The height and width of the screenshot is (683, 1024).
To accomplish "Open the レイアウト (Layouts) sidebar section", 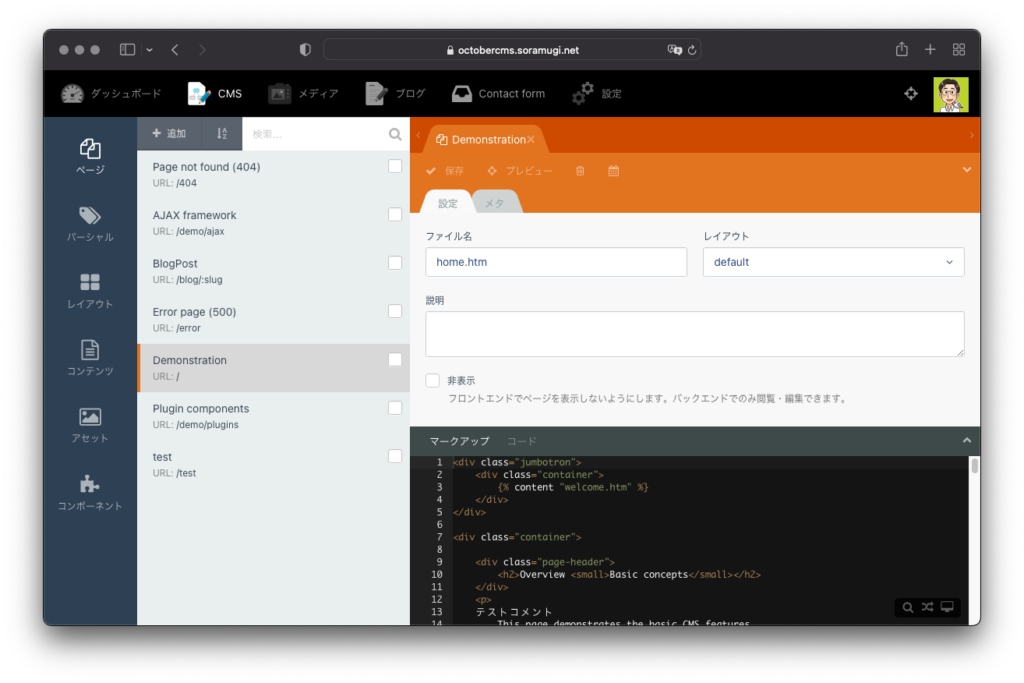I will (90, 291).
